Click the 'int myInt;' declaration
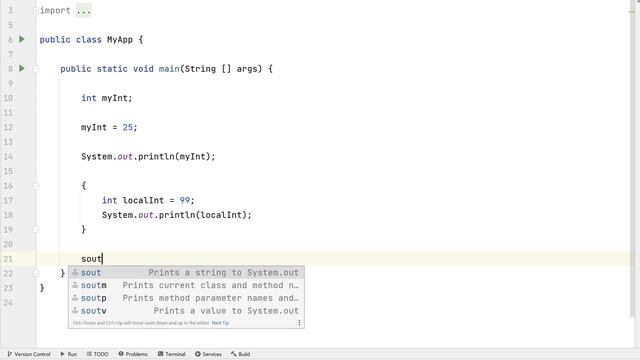640x360 pixels. [x=107, y=98]
